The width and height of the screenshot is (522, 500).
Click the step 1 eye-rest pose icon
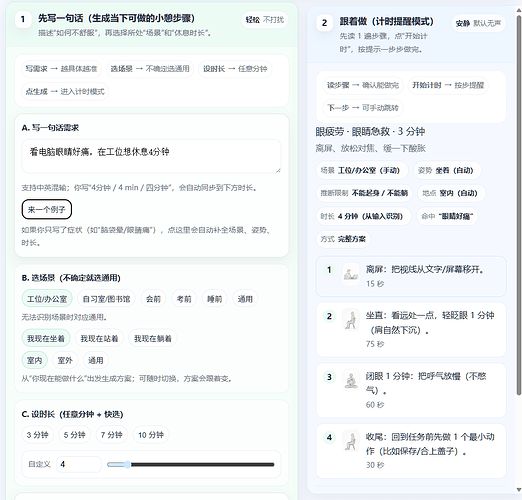(351, 274)
